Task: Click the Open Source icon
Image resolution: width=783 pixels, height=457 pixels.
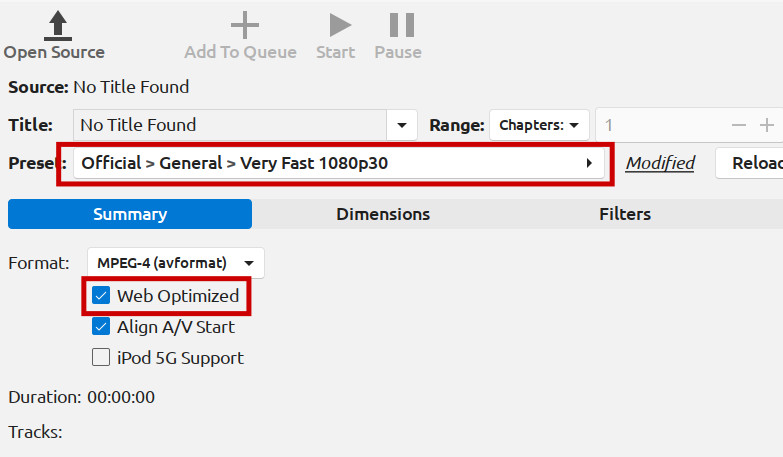Action: [58, 25]
